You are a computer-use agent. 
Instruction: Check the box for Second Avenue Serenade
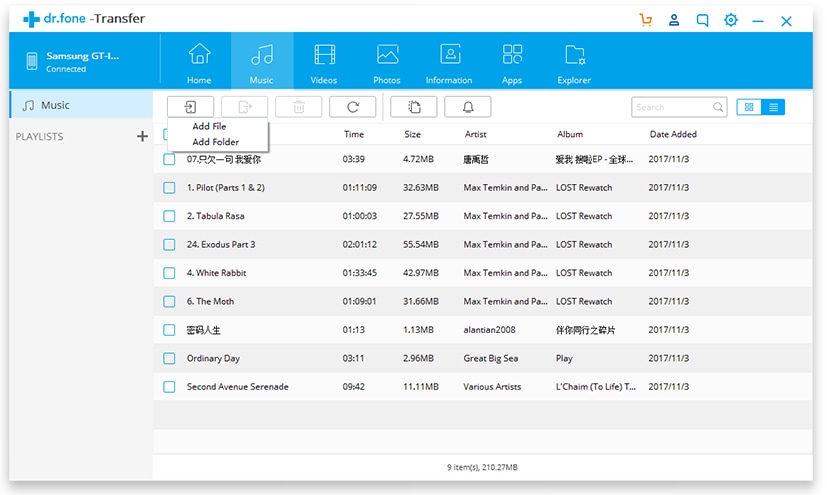(169, 387)
